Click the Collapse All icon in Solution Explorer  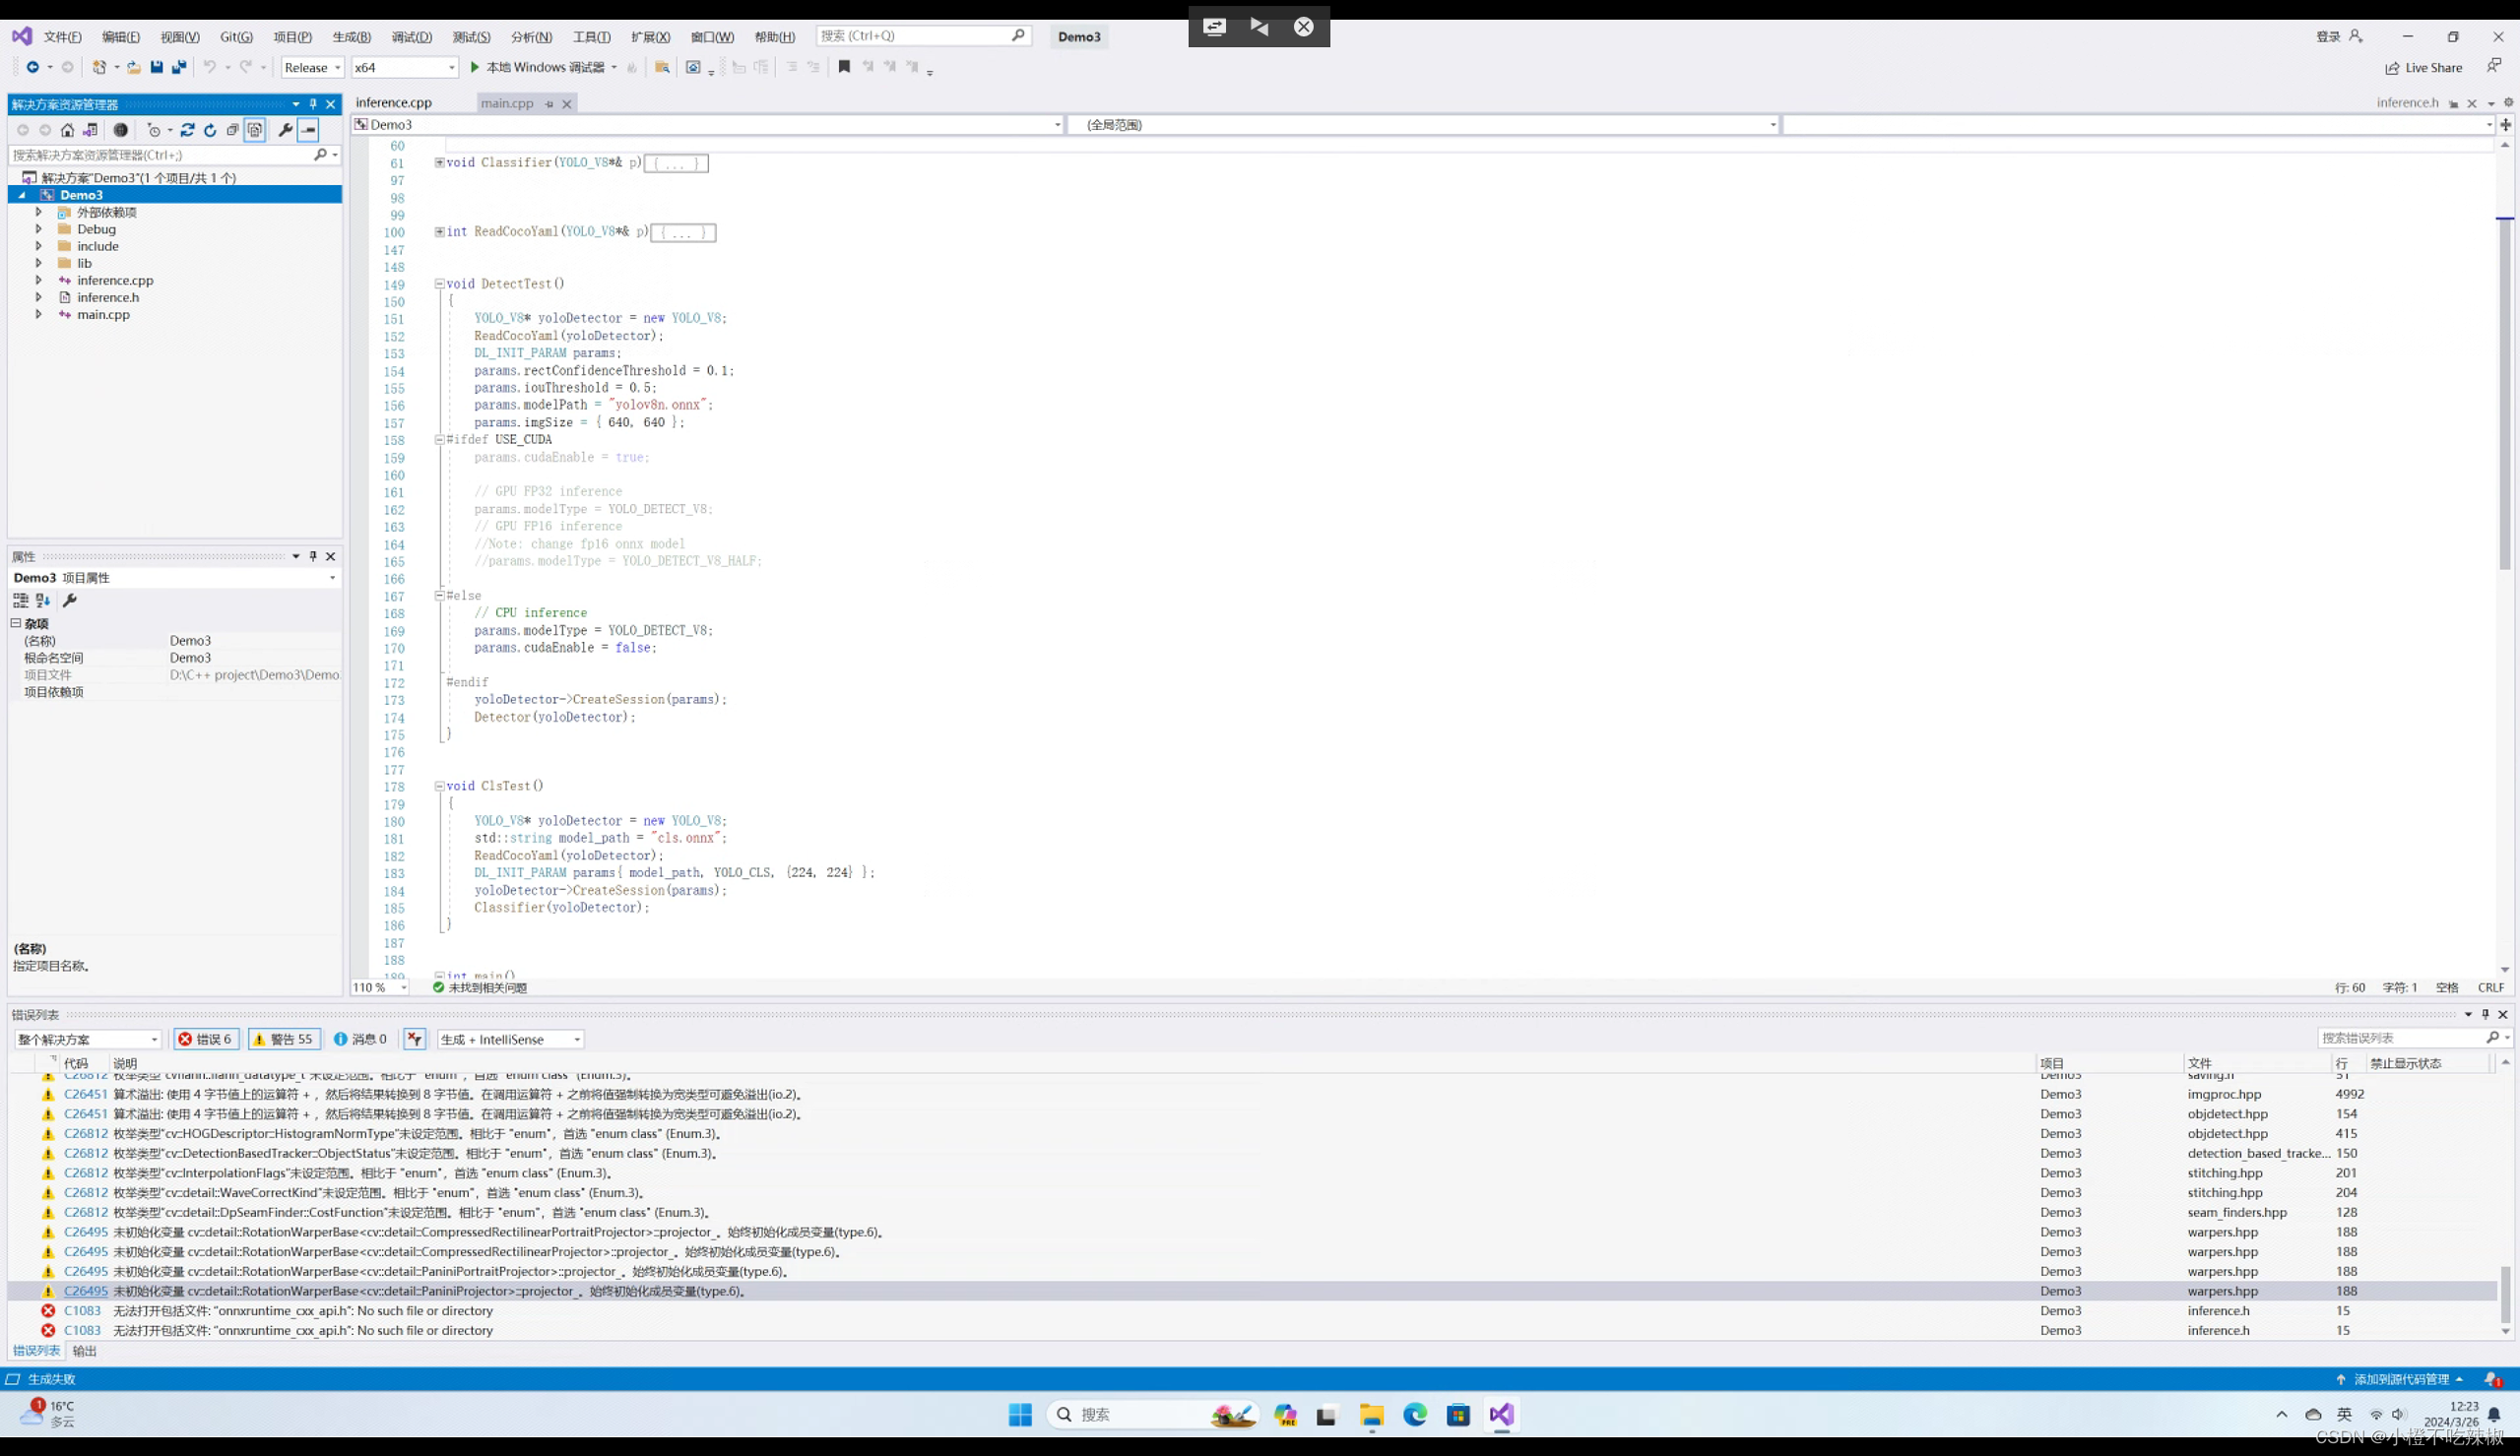(x=232, y=130)
